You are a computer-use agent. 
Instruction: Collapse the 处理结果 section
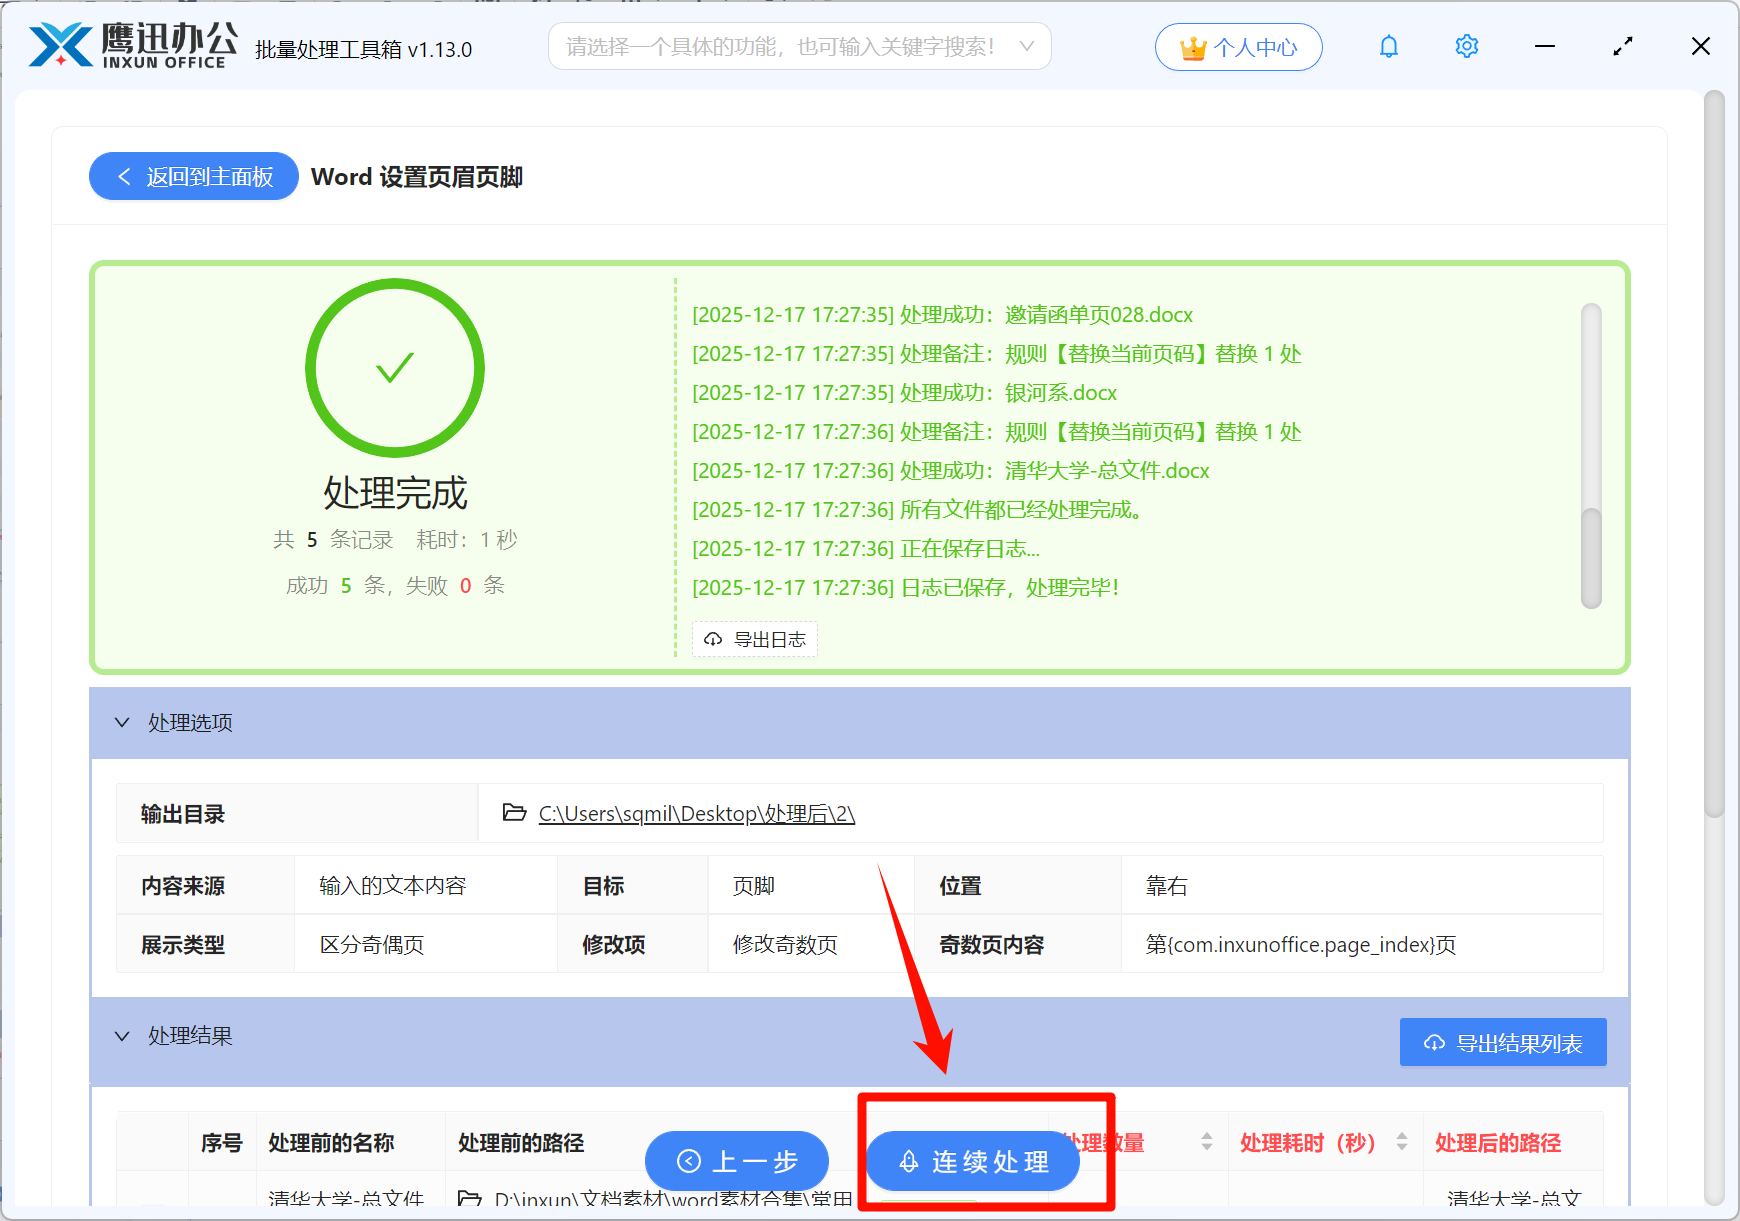(122, 1036)
